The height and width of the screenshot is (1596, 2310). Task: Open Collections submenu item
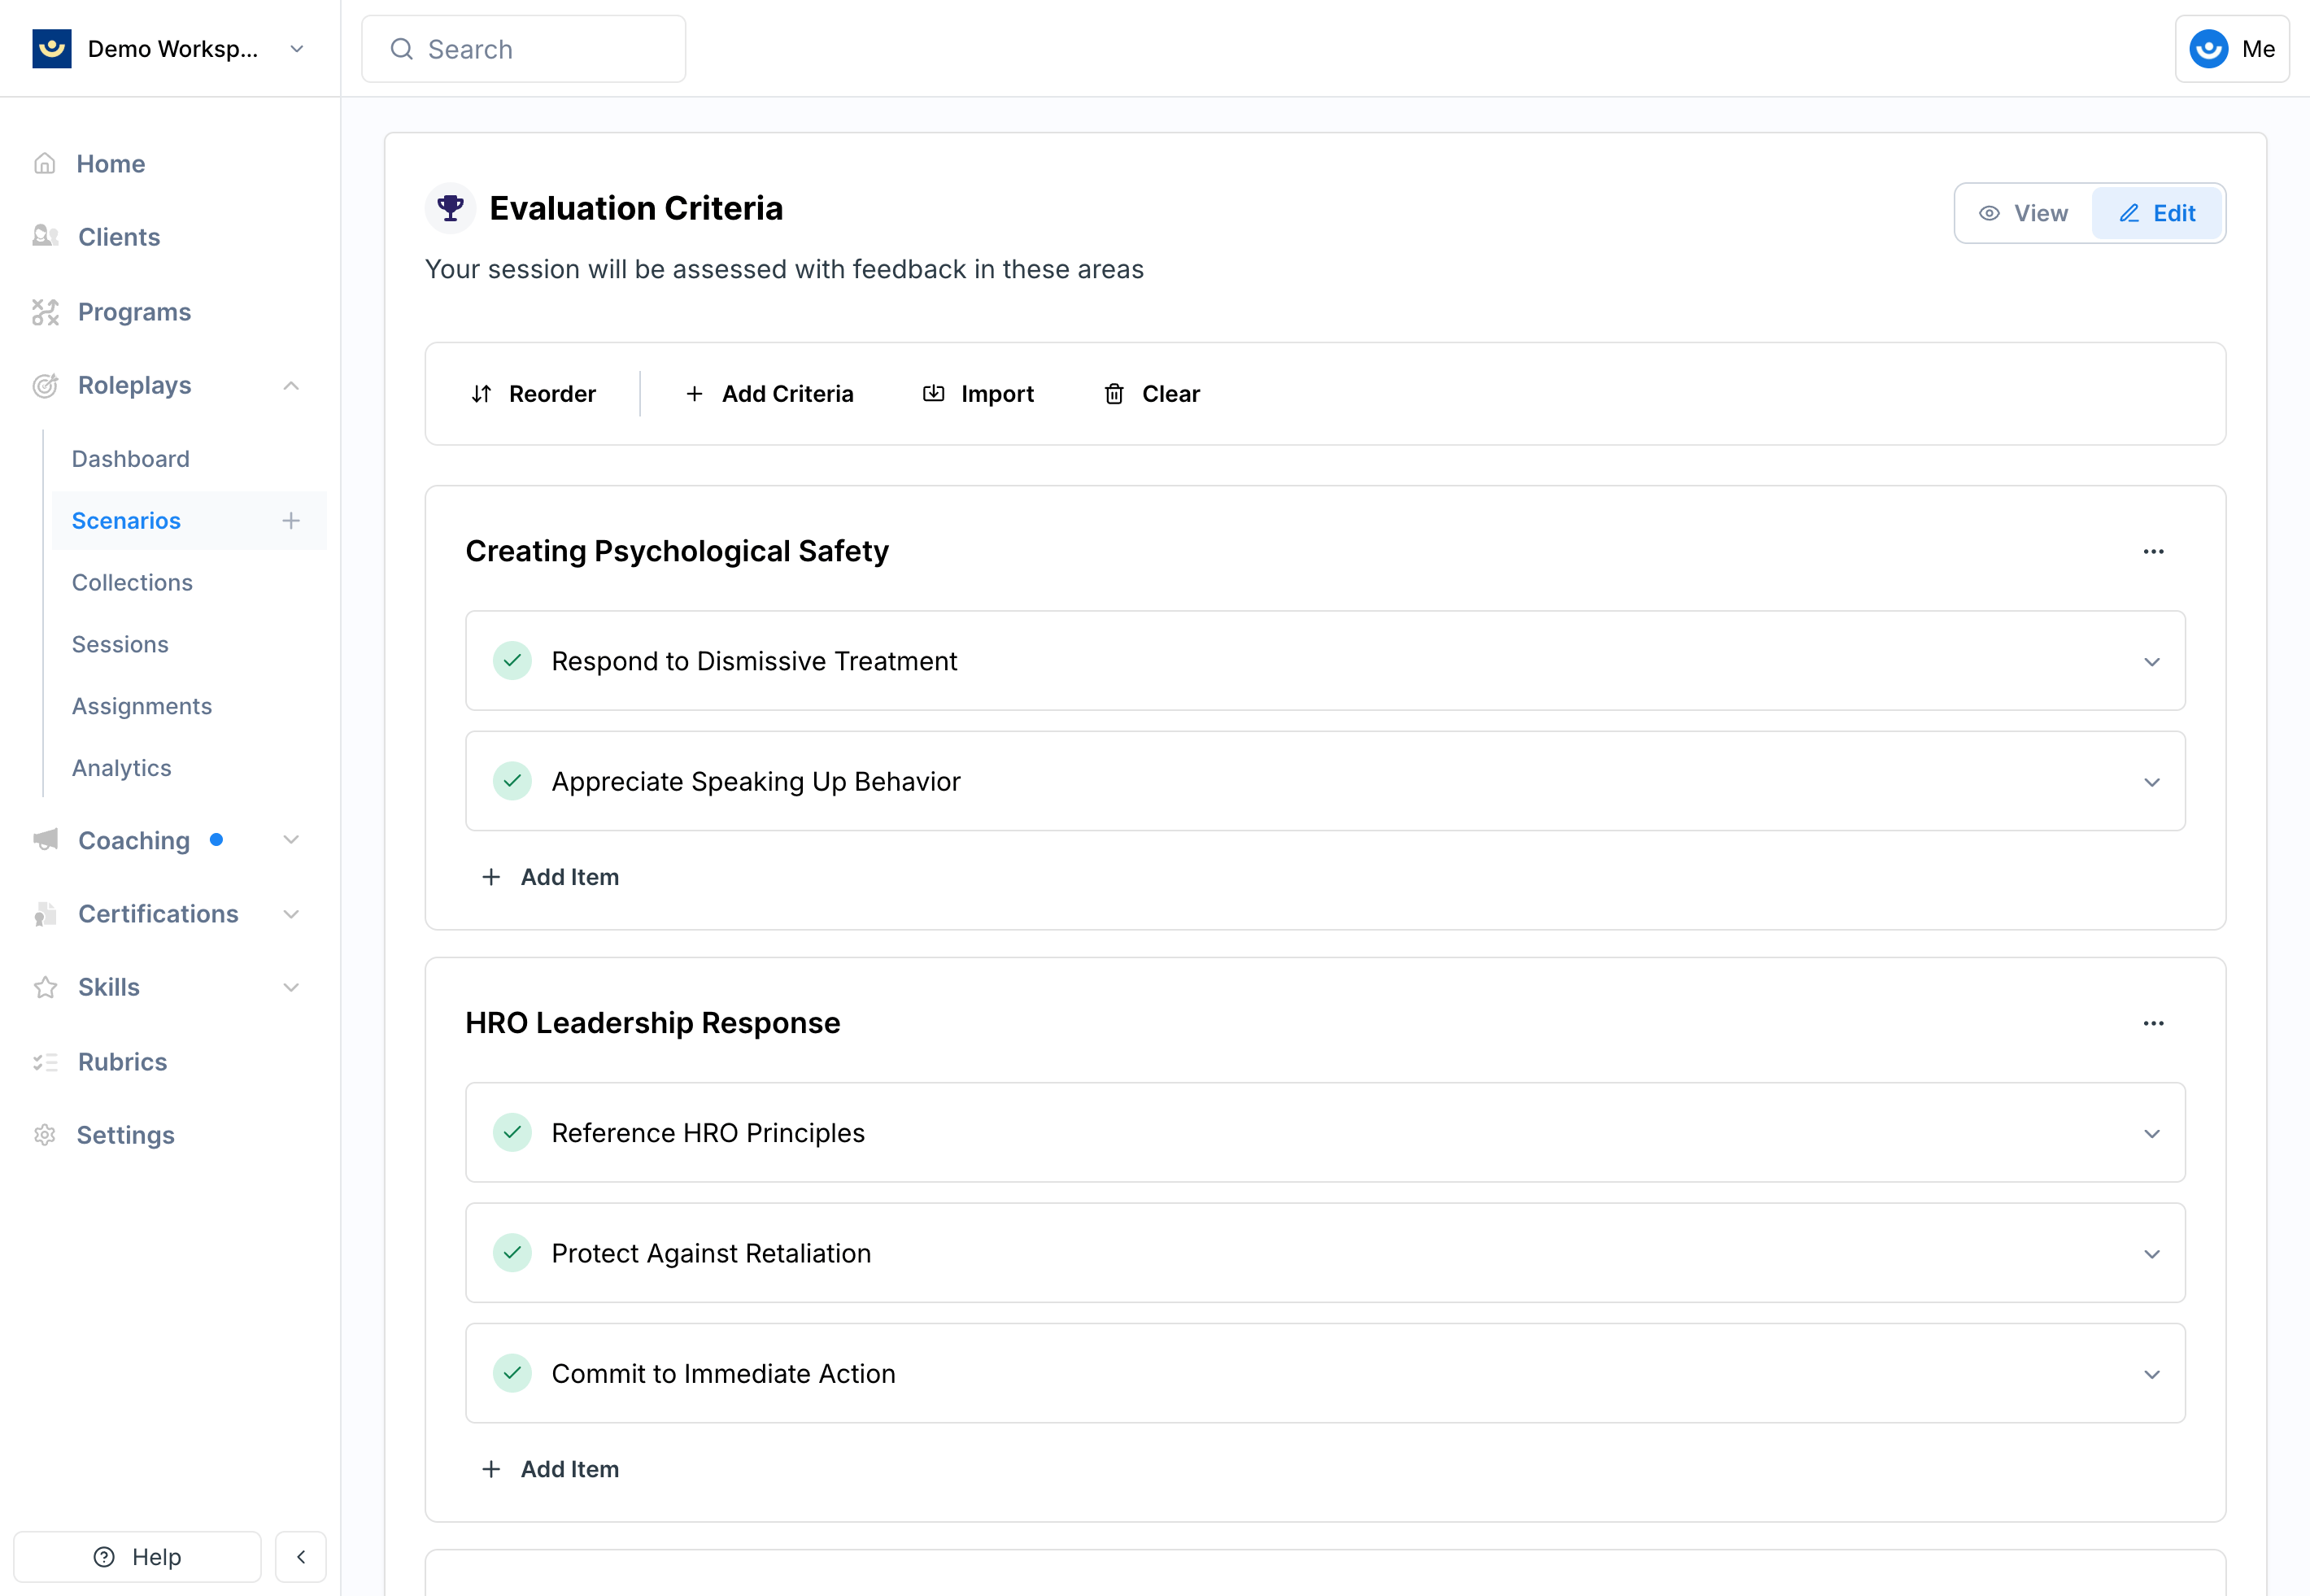click(132, 582)
